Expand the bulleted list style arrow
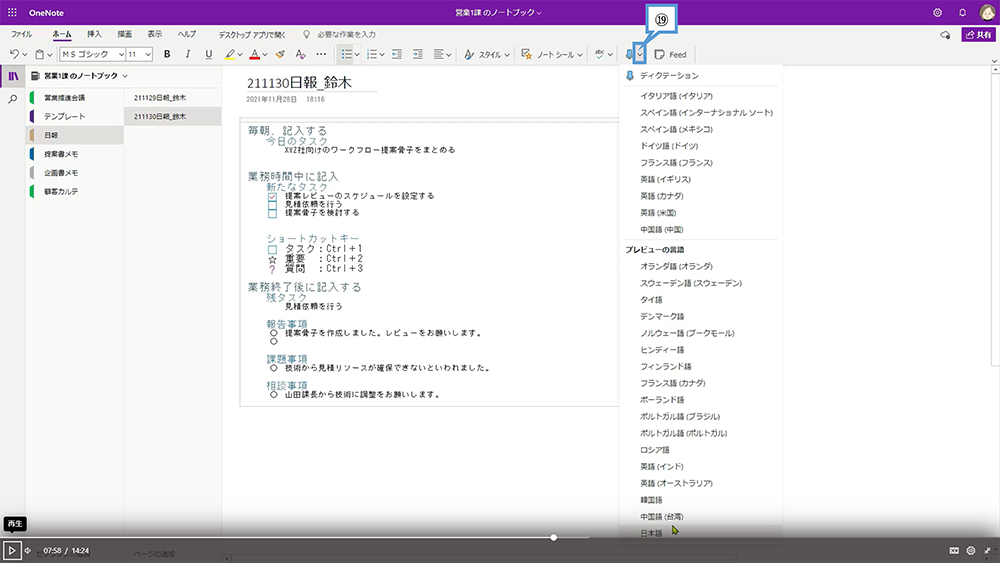1000x563 pixels. click(357, 54)
